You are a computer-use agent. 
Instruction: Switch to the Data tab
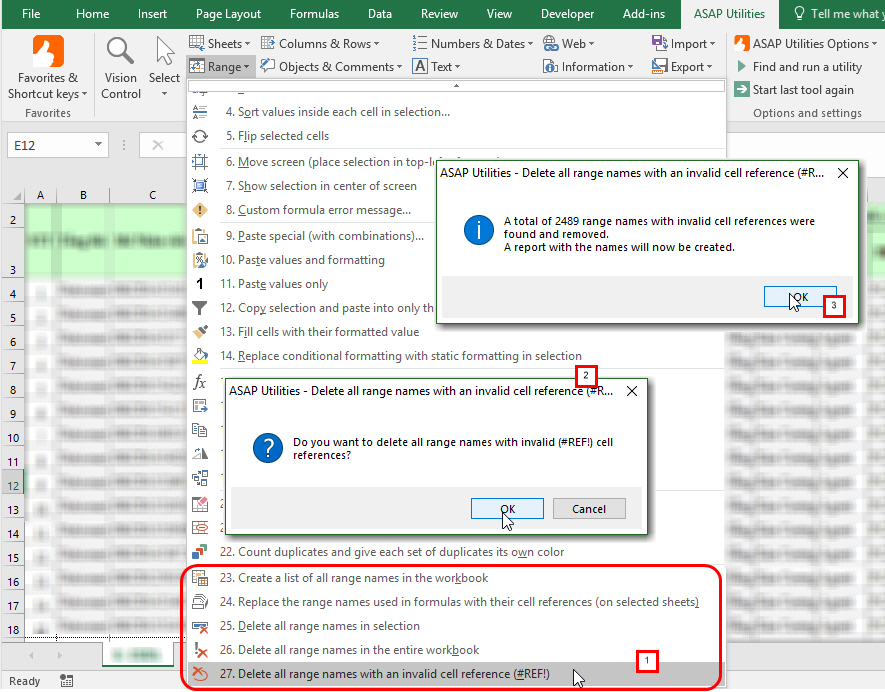[380, 14]
